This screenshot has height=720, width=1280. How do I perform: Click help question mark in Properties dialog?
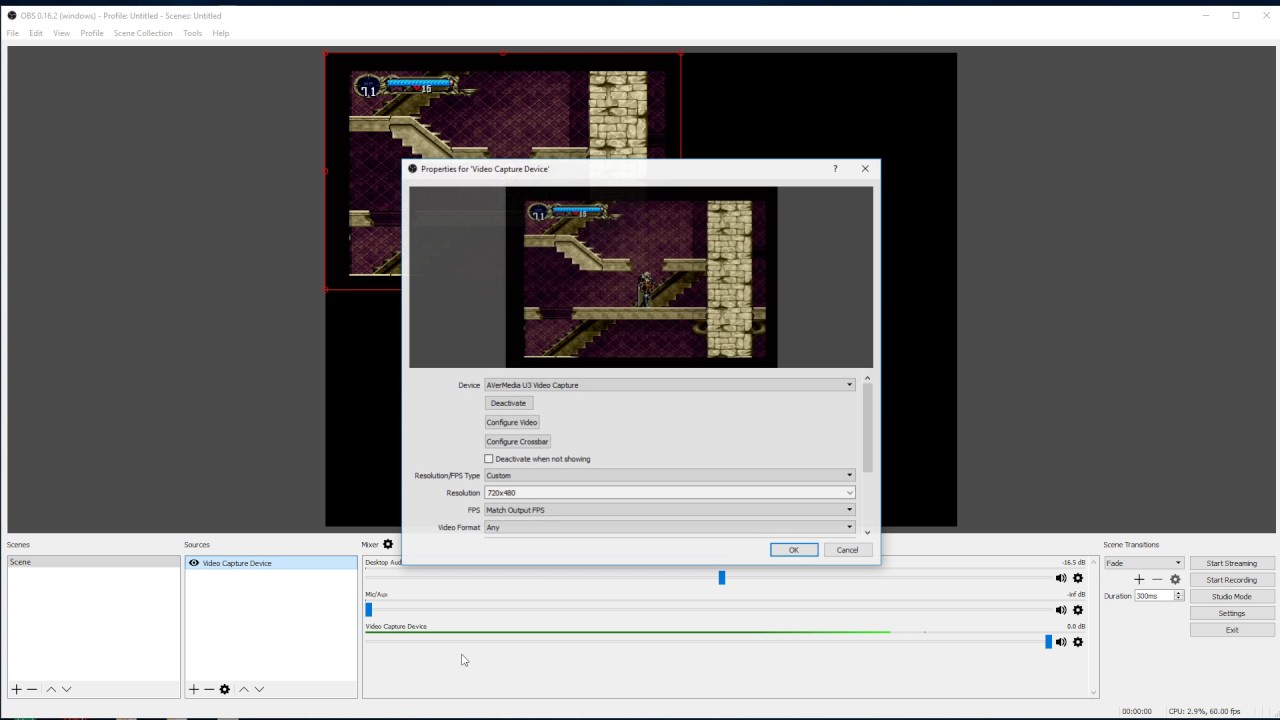[x=835, y=169]
